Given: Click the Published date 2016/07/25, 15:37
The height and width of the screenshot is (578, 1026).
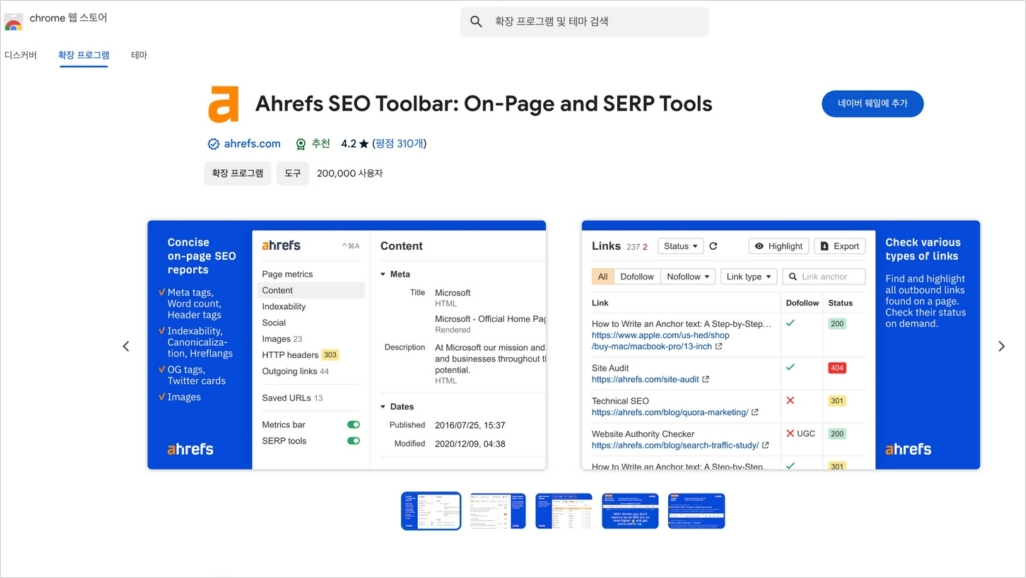Looking at the screenshot, I should coord(470,425).
